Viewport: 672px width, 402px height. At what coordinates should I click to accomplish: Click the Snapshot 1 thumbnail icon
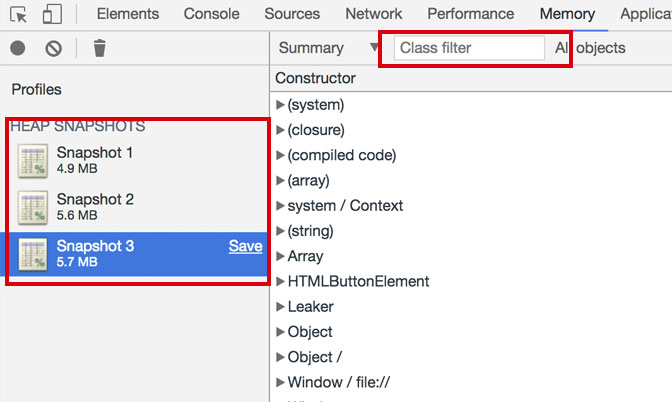pos(34,160)
